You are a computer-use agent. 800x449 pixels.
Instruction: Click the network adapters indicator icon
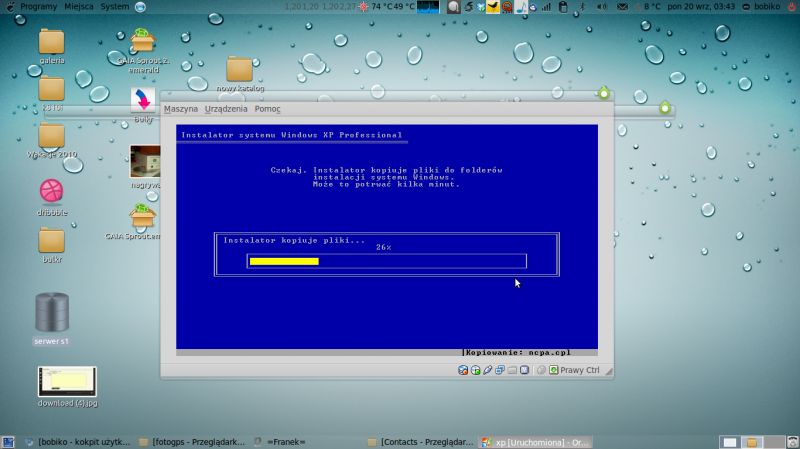pos(500,370)
